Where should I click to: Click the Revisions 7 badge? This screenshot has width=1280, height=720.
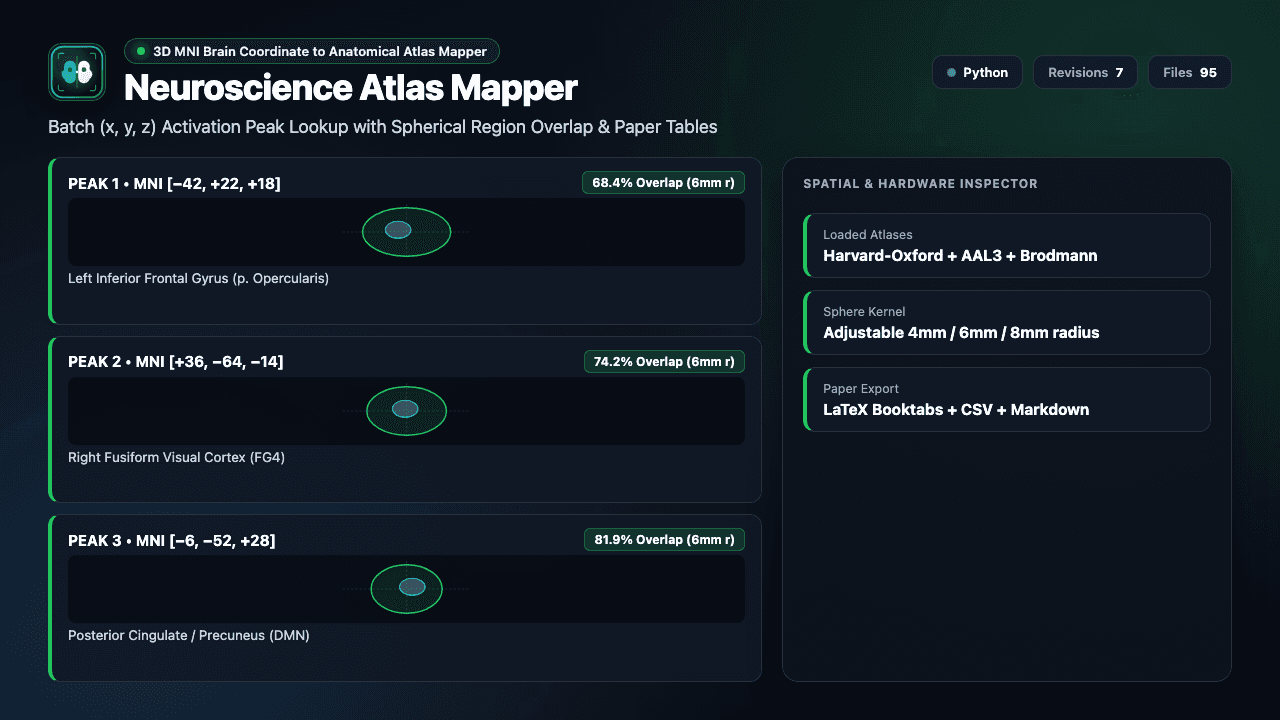pyautogui.click(x=1085, y=72)
